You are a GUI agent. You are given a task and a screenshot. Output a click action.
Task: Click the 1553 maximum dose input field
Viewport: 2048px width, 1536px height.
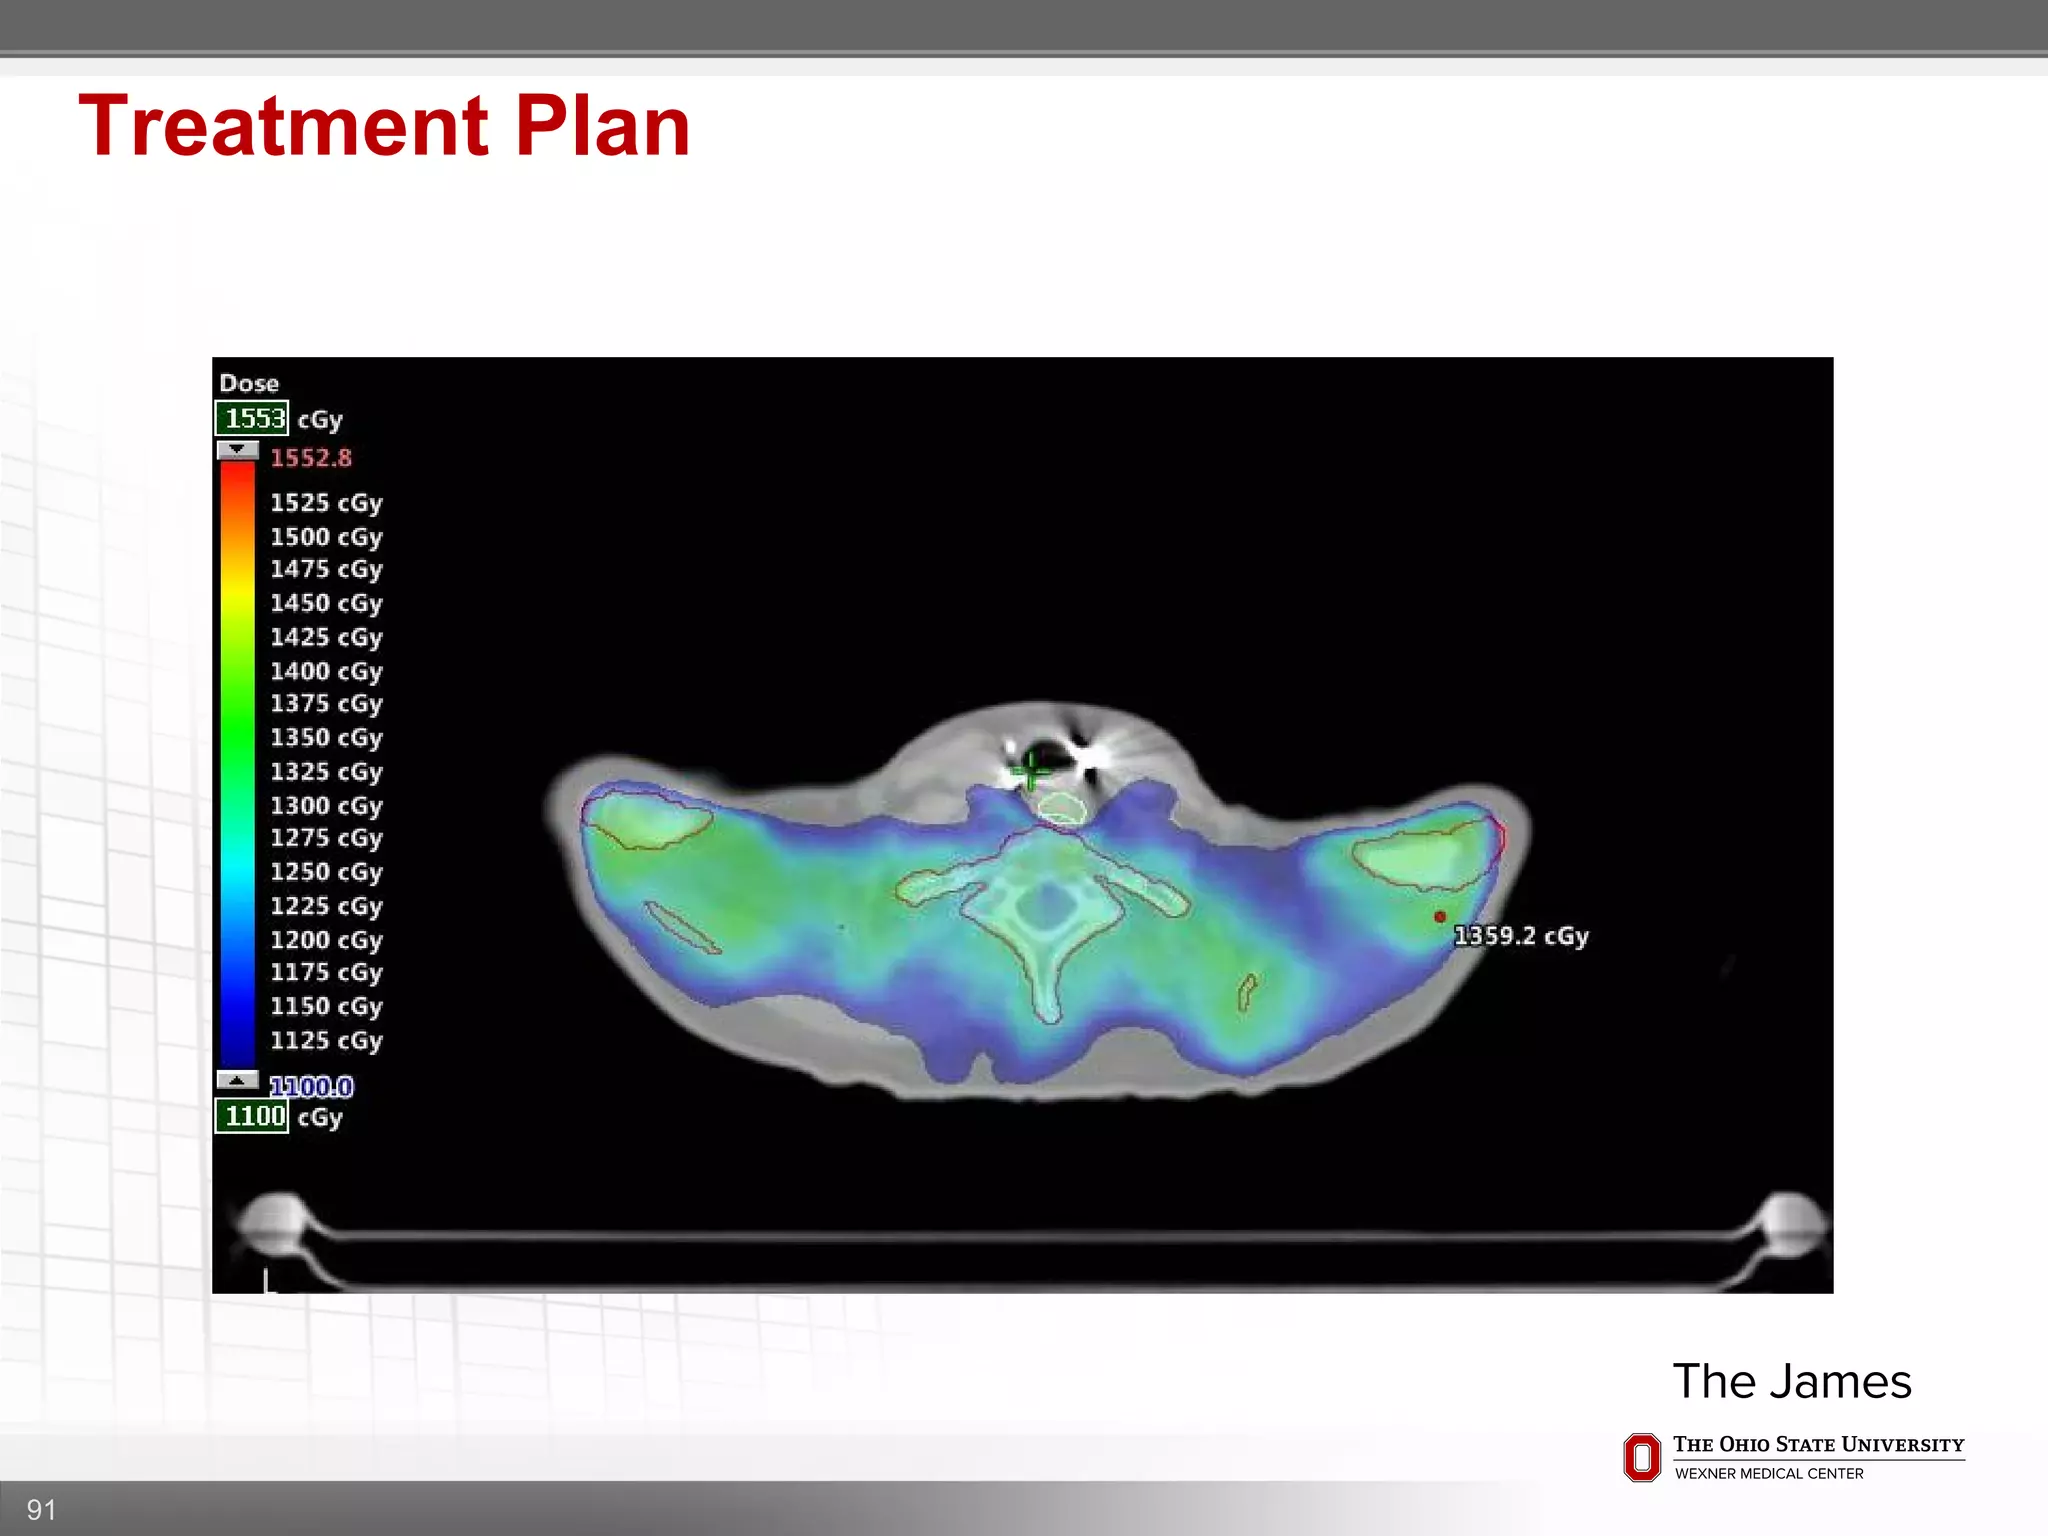(x=252, y=418)
